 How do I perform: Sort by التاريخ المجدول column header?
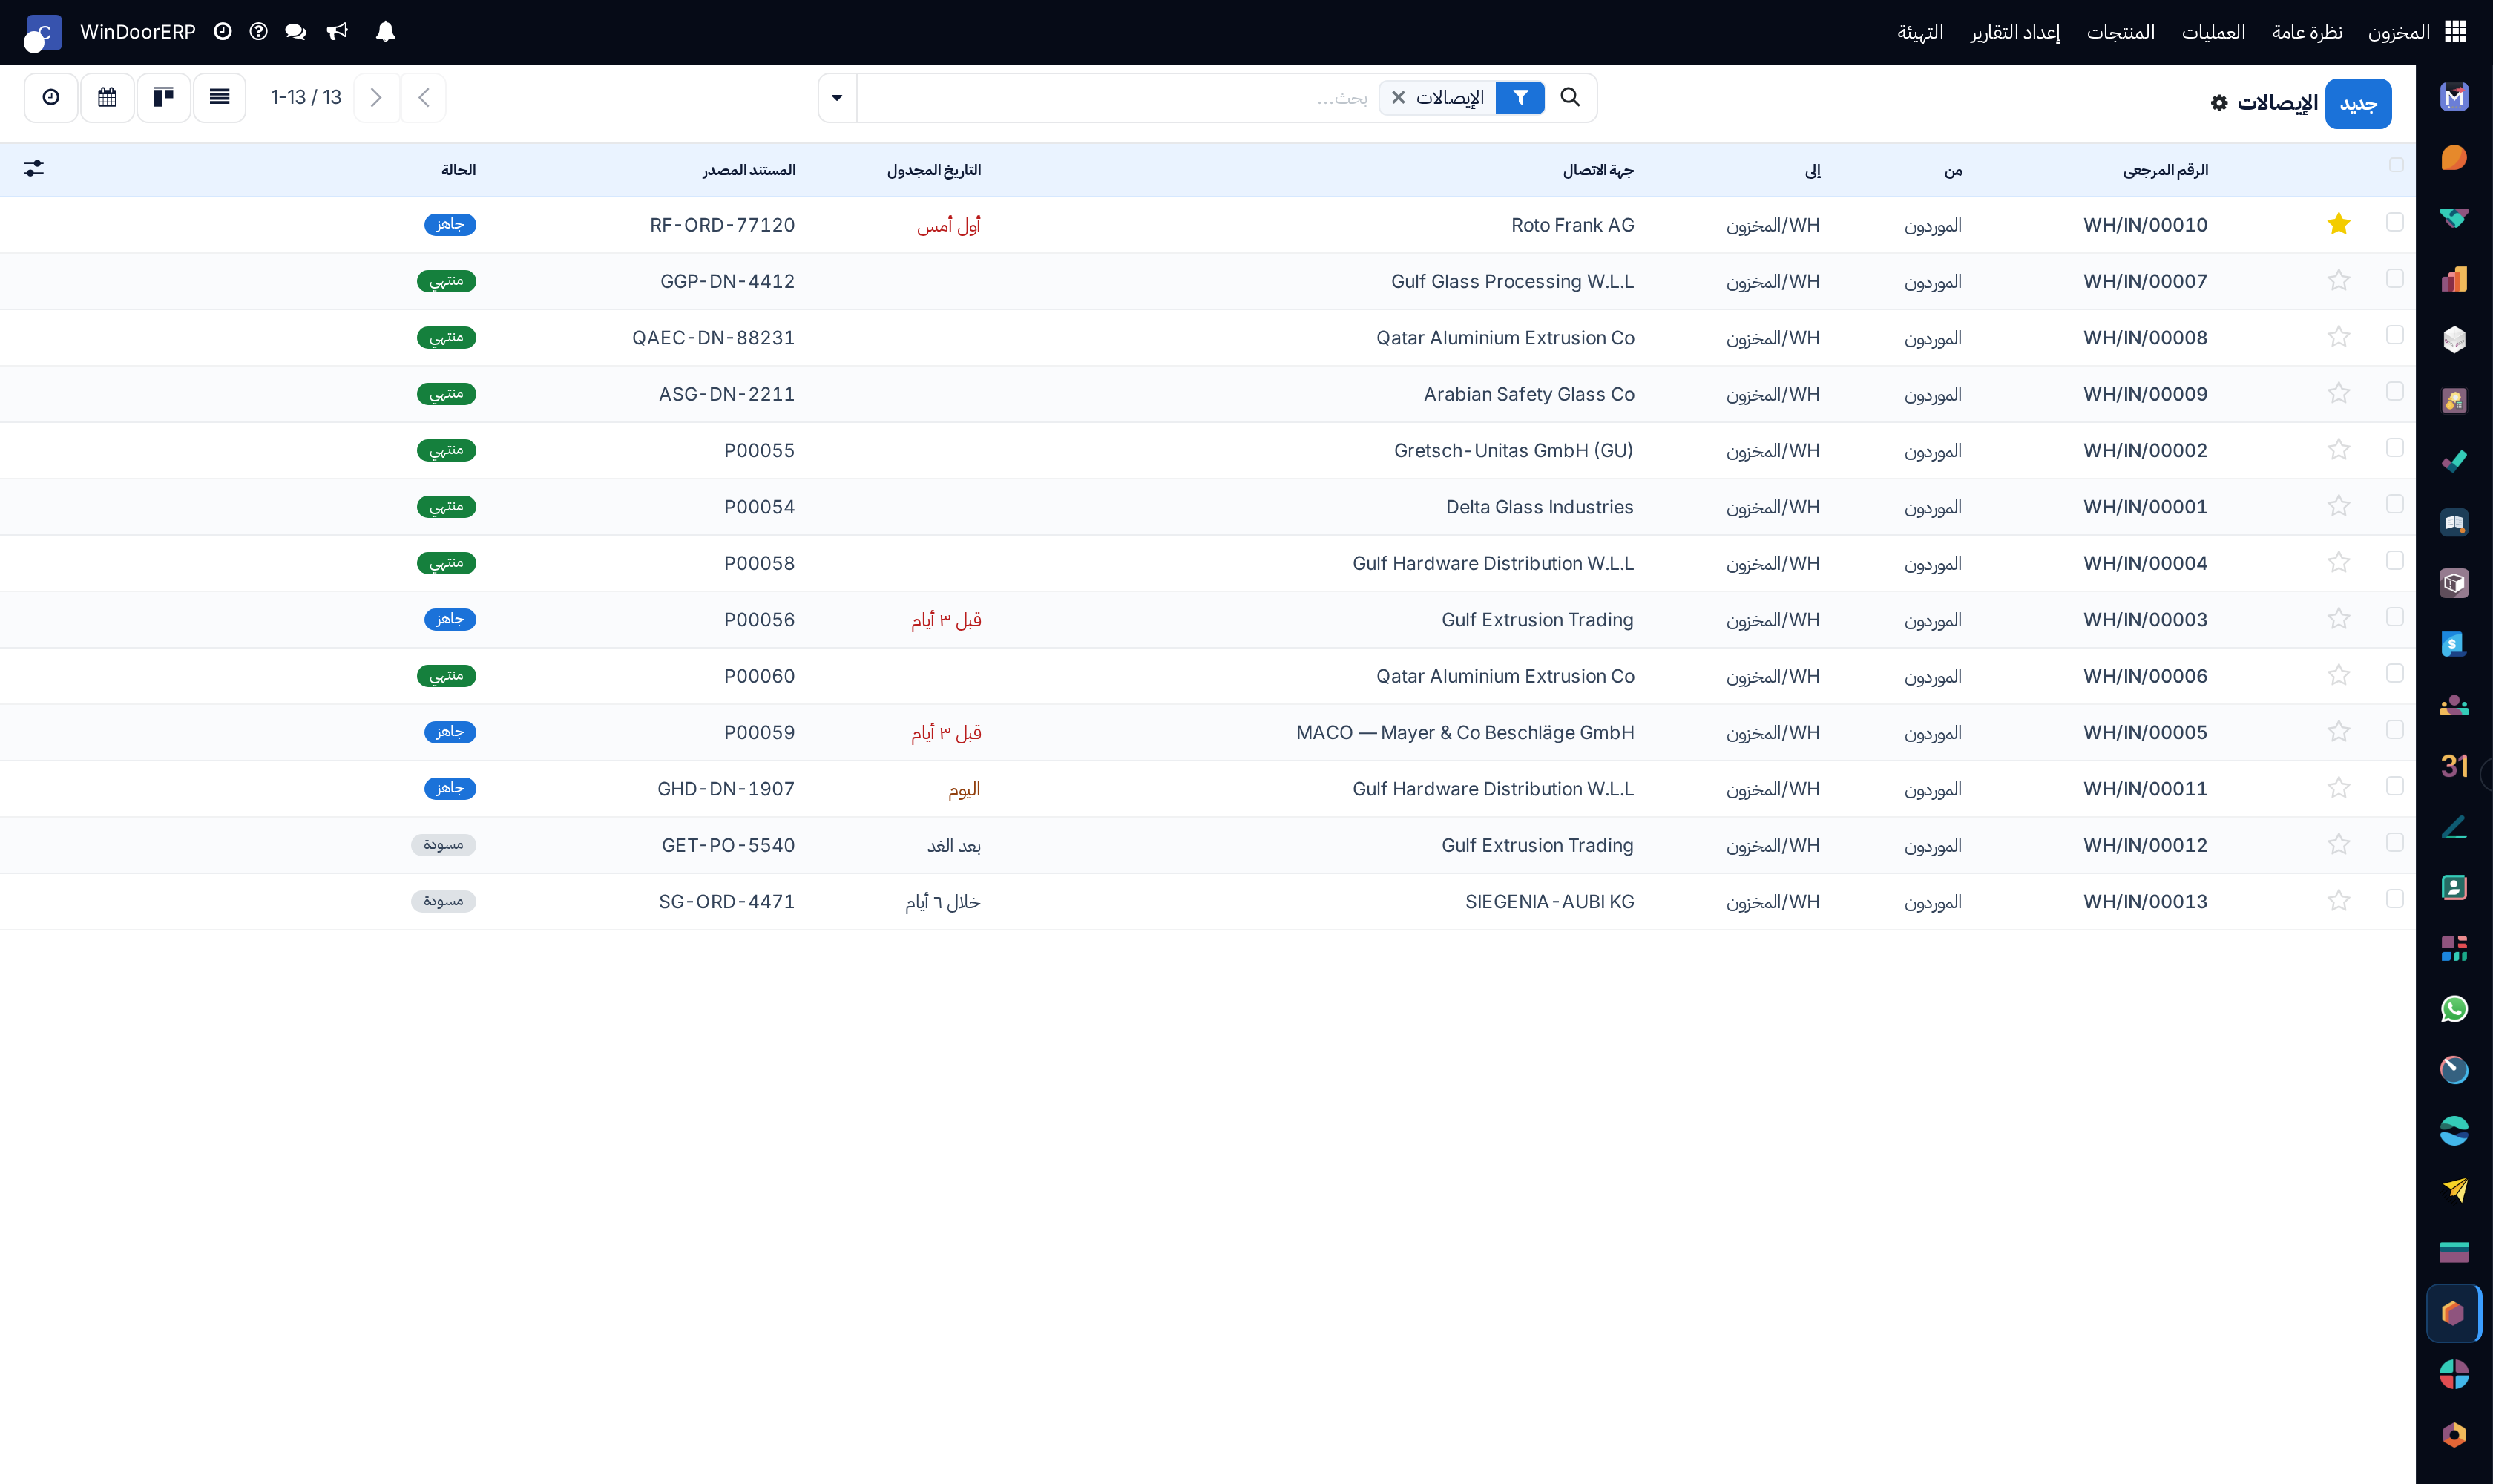pos(933,170)
